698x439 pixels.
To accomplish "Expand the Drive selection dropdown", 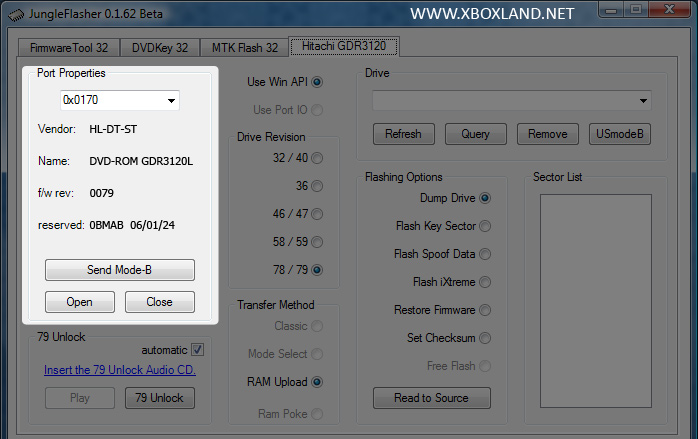I will click(x=512, y=101).
